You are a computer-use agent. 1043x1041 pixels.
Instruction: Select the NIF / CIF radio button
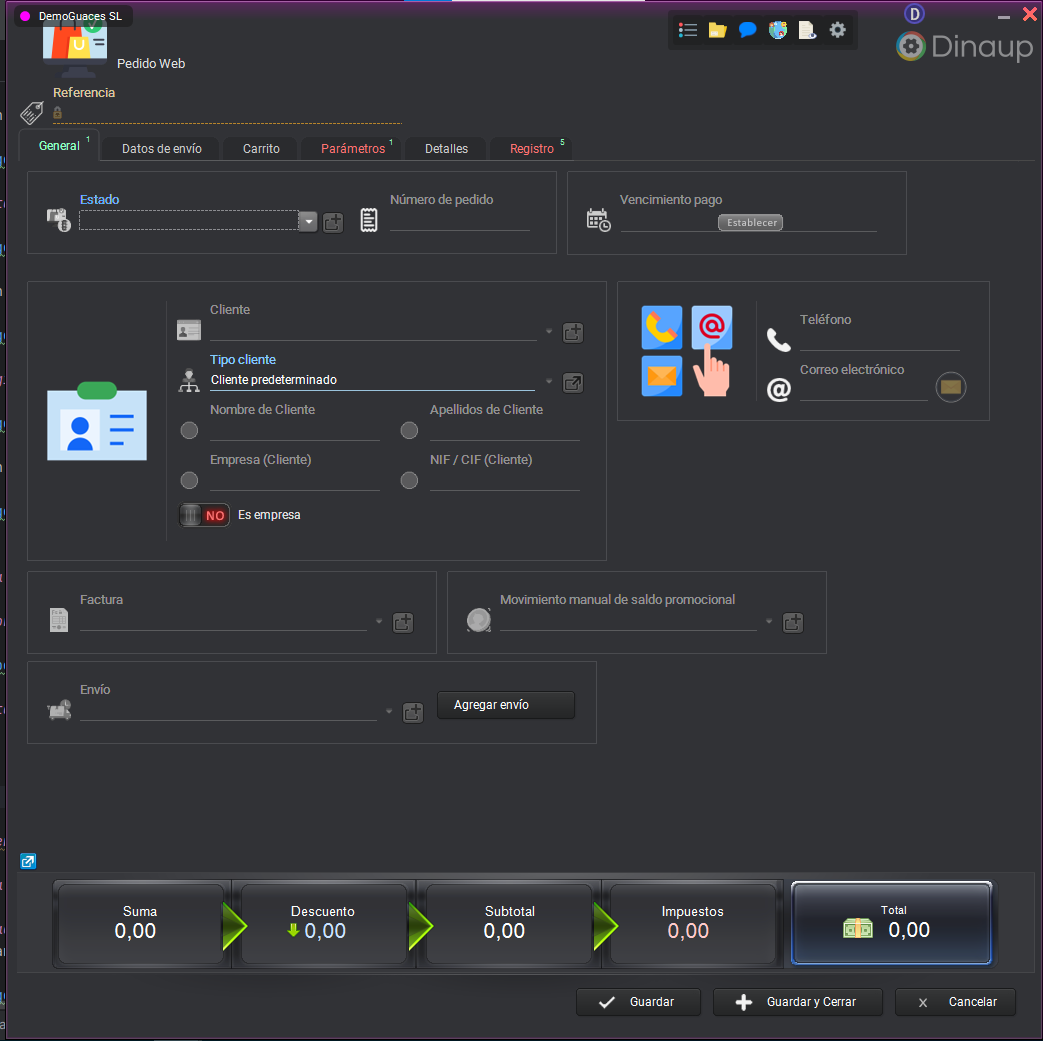coord(409,481)
